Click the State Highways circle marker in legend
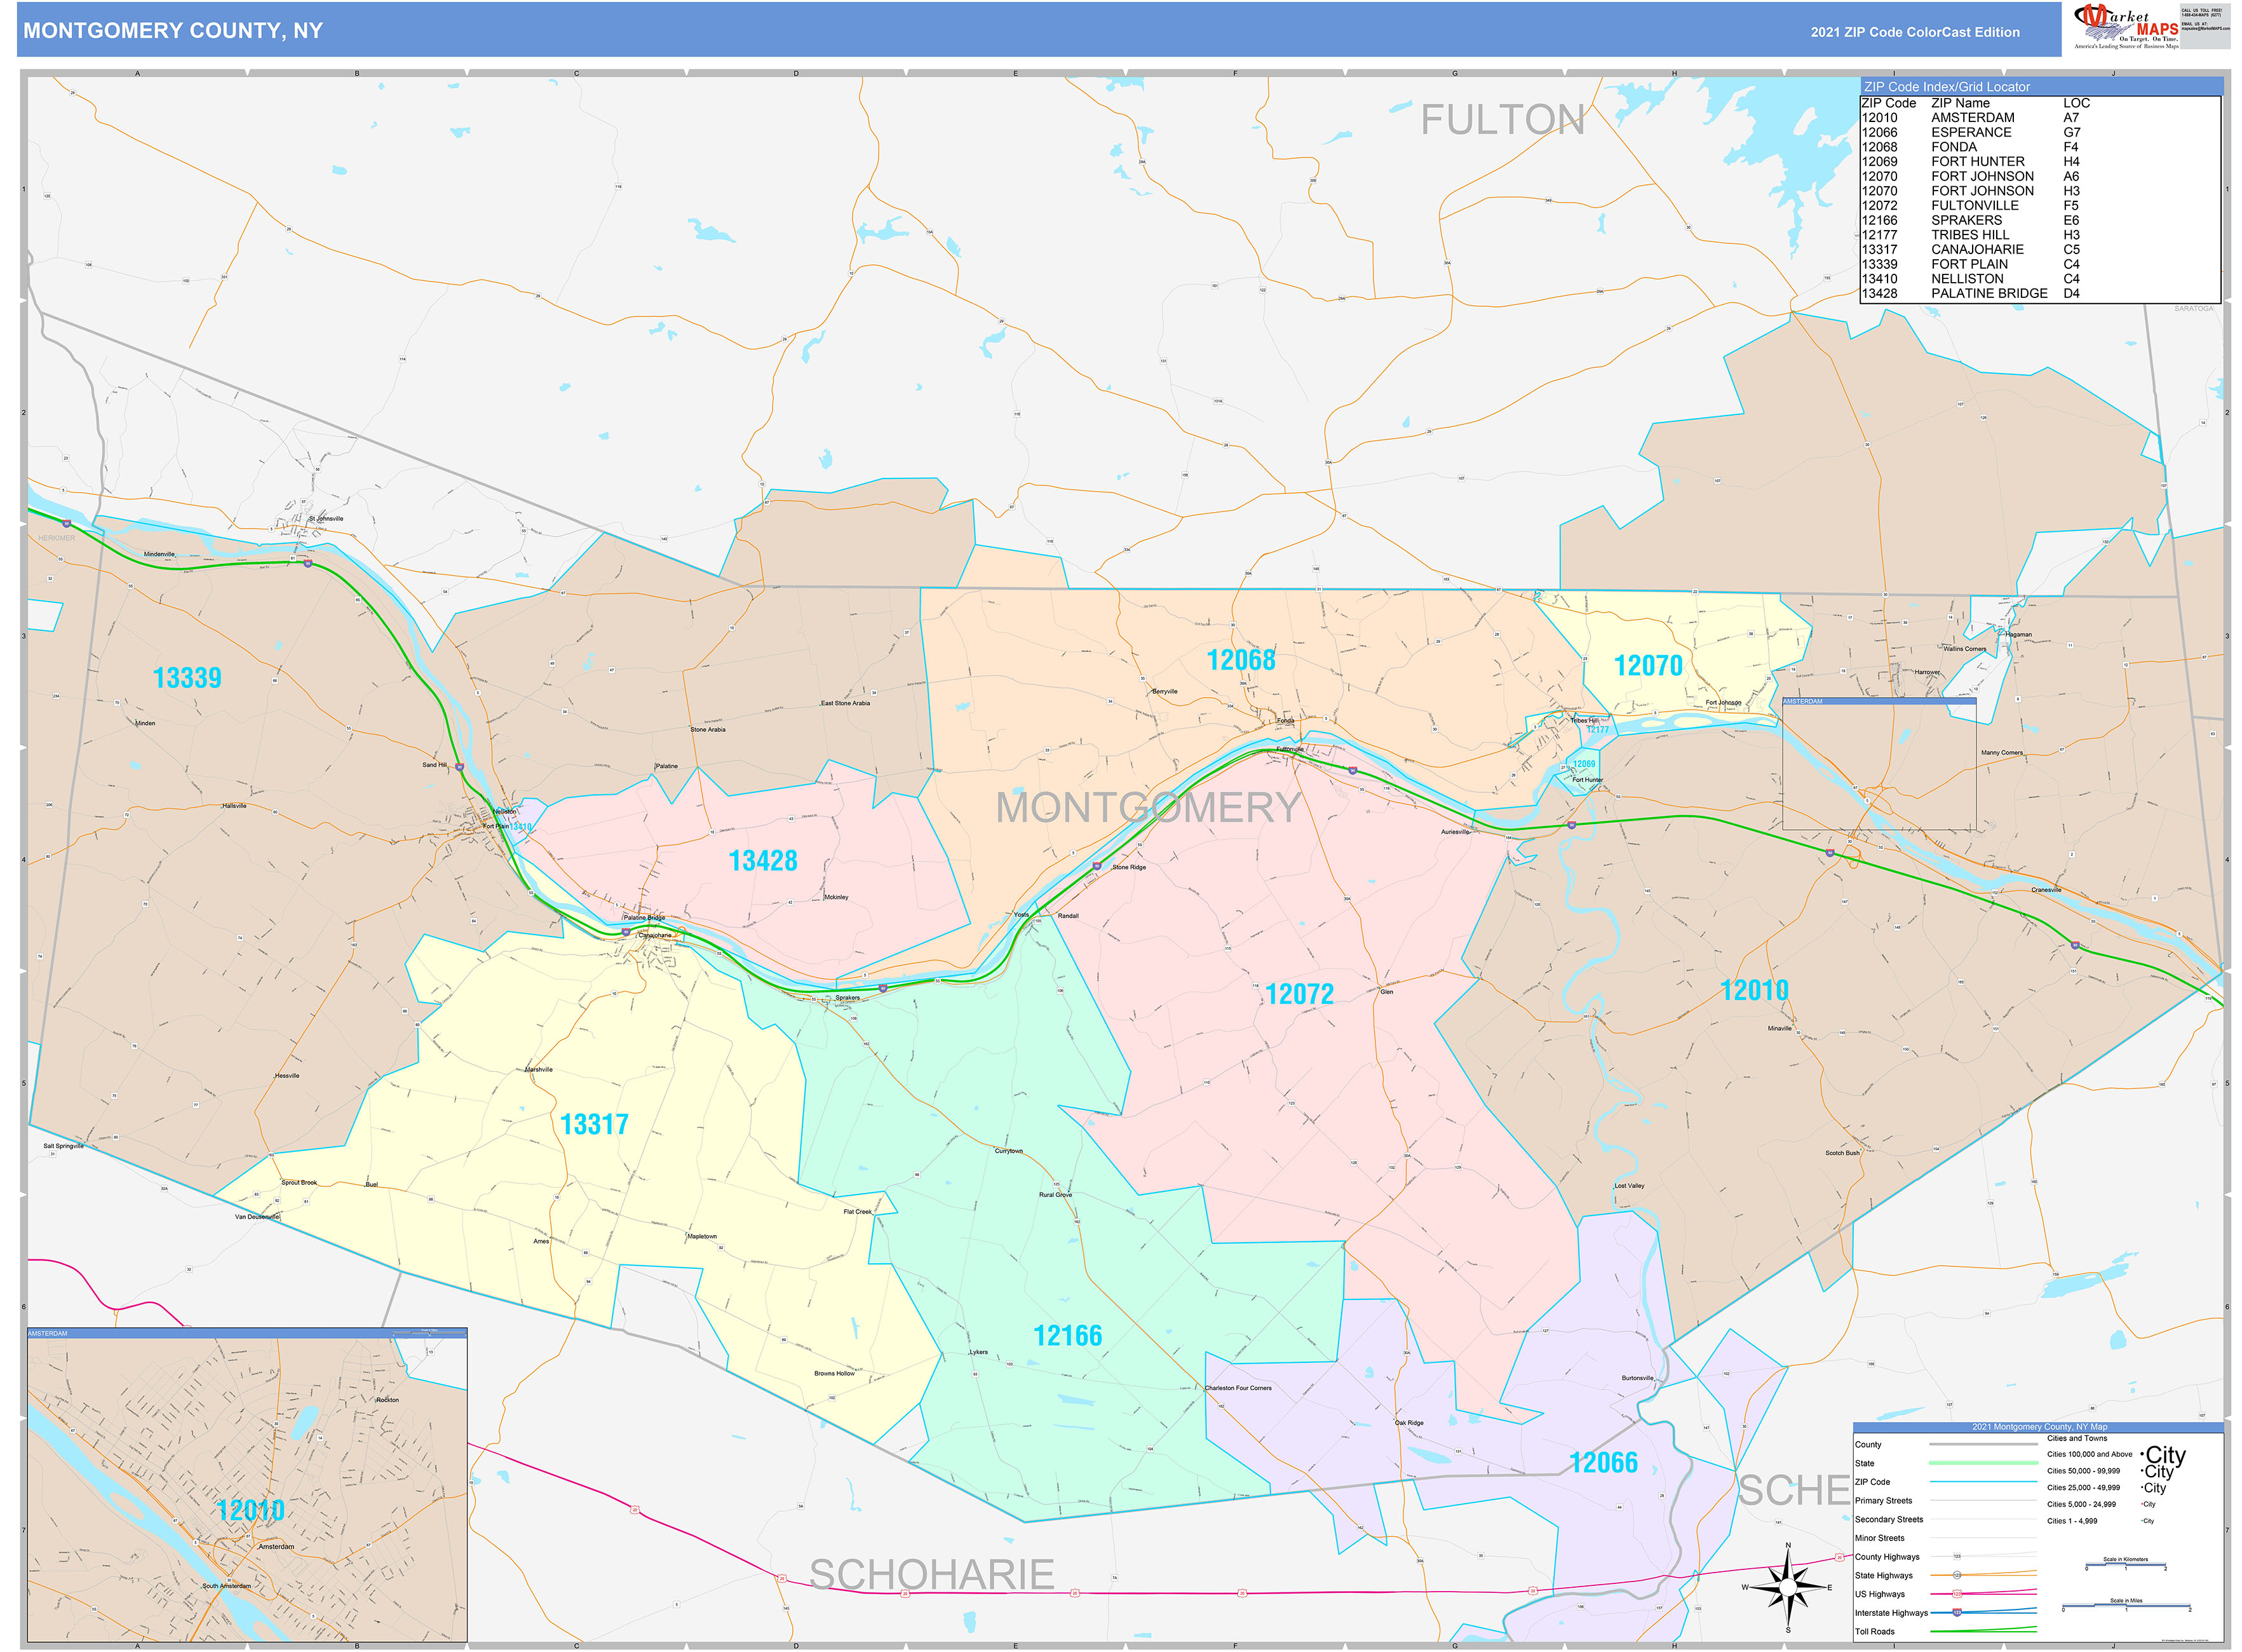Viewport: 2242px width, 1652px height. 1957,1575
